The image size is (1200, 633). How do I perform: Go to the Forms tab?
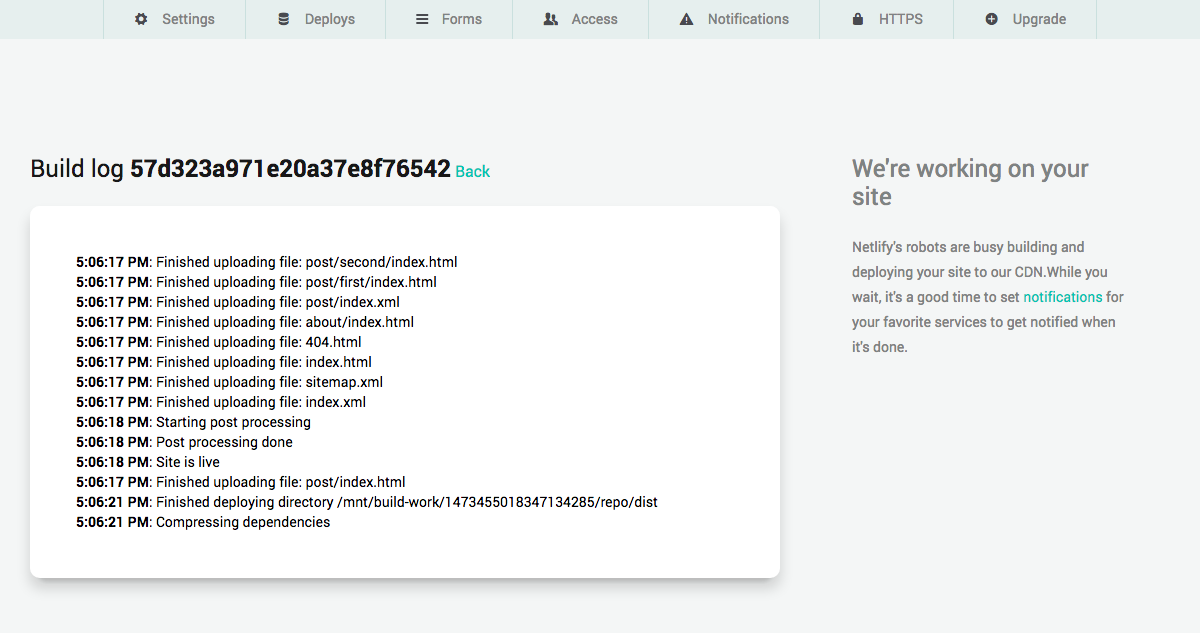coord(462,19)
